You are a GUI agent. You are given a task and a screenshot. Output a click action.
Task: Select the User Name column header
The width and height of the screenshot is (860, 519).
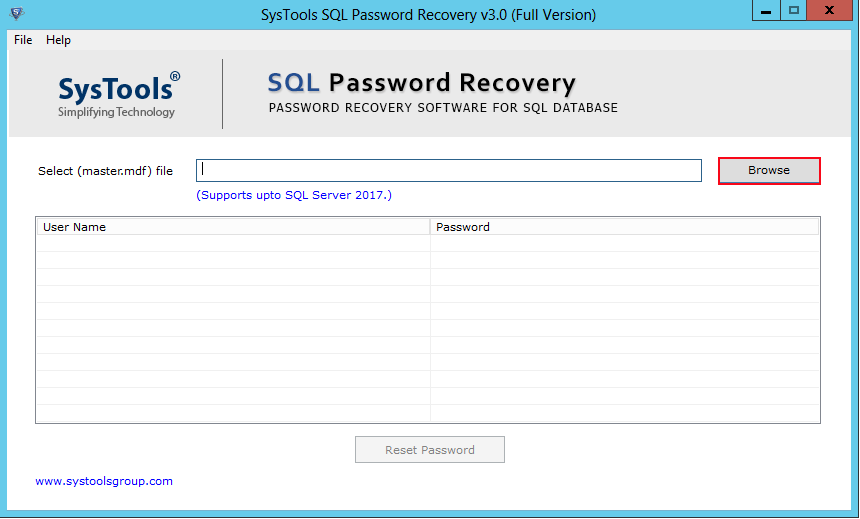(x=233, y=227)
